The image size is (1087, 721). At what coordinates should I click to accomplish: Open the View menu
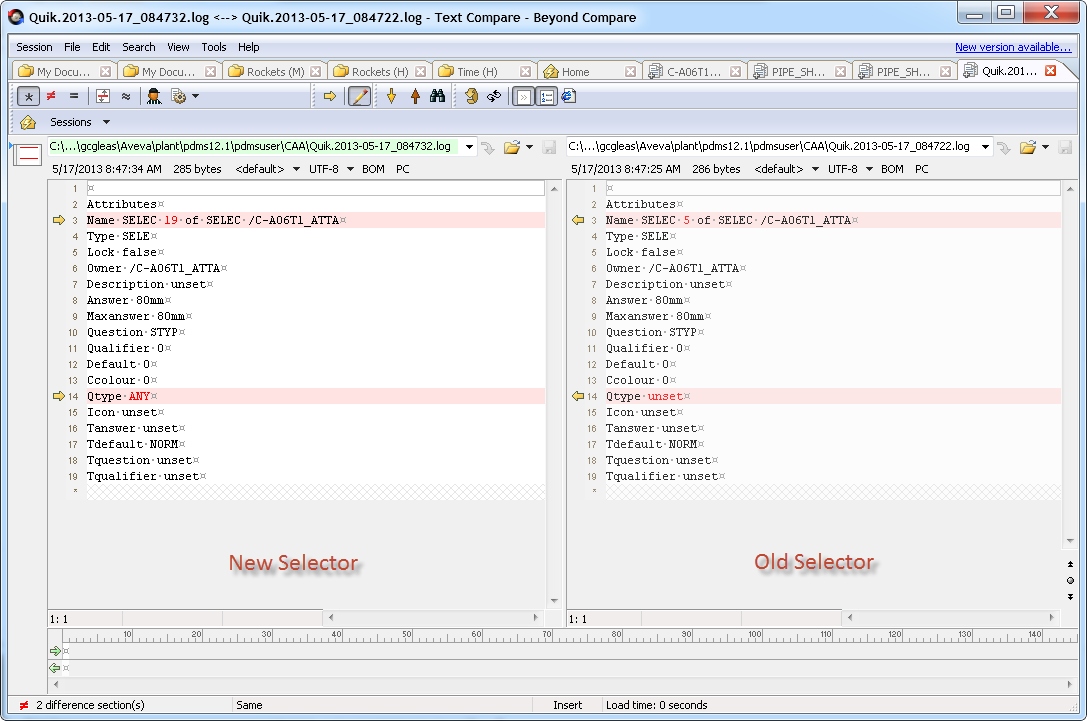pos(178,47)
